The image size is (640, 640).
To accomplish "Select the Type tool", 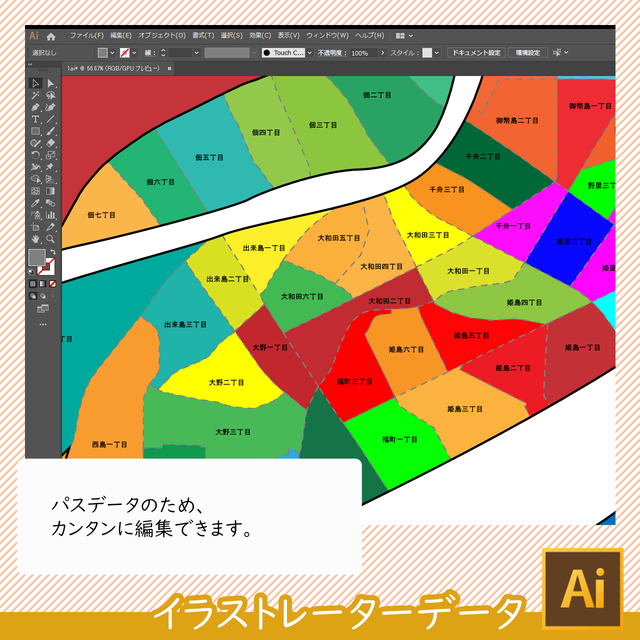I will click(36, 119).
